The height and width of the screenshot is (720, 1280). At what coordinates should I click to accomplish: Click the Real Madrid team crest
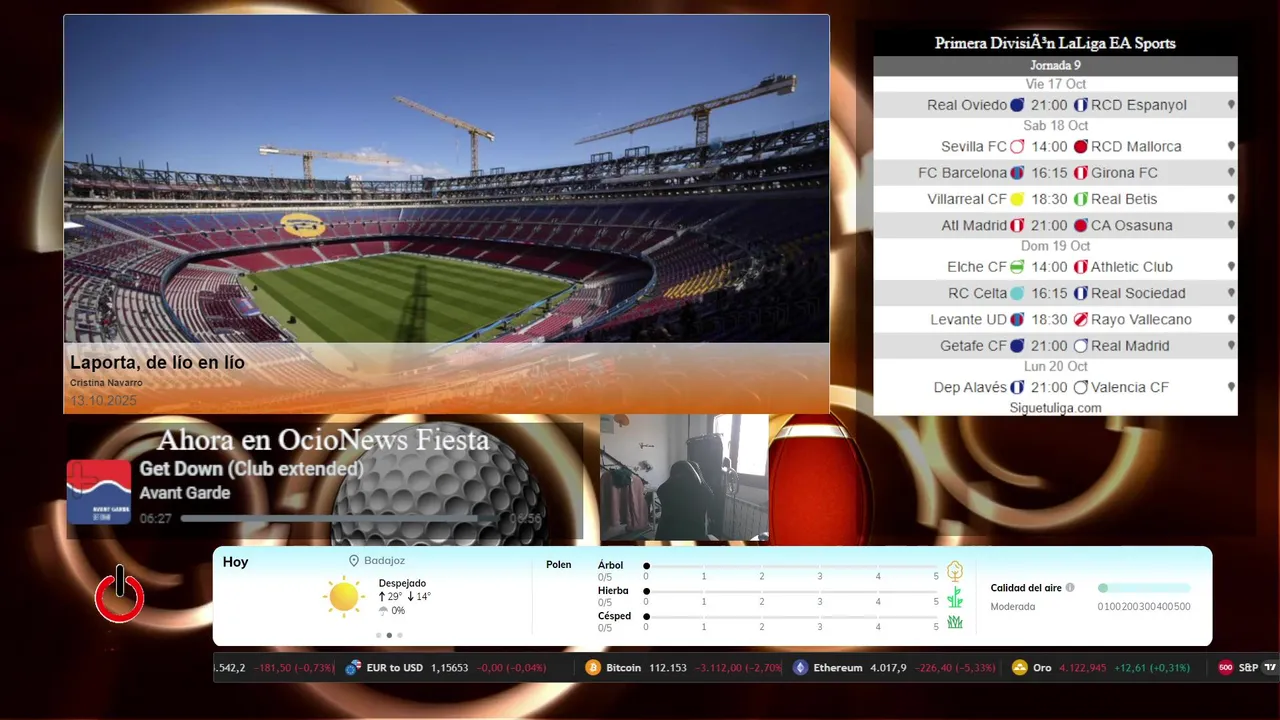click(1081, 346)
